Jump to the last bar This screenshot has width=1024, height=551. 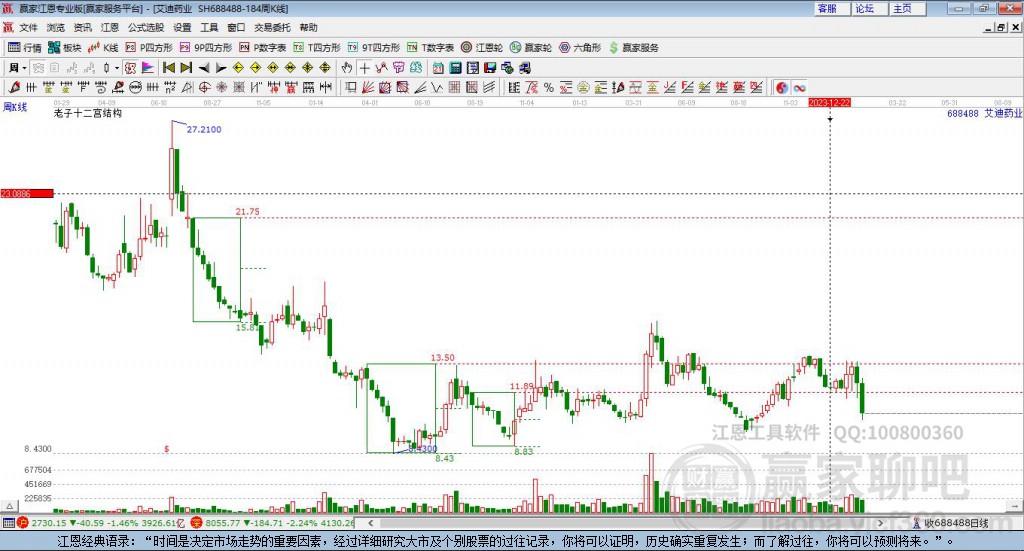[x=186, y=68]
